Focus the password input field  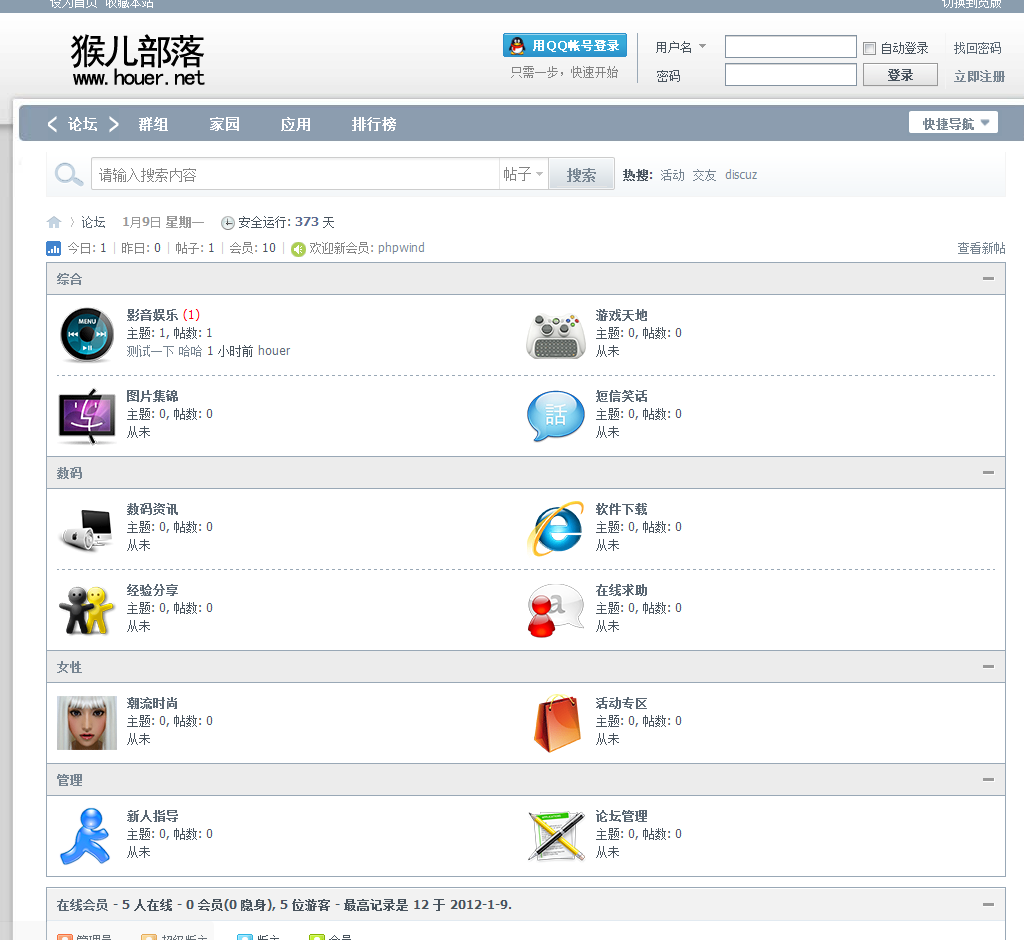(791, 75)
